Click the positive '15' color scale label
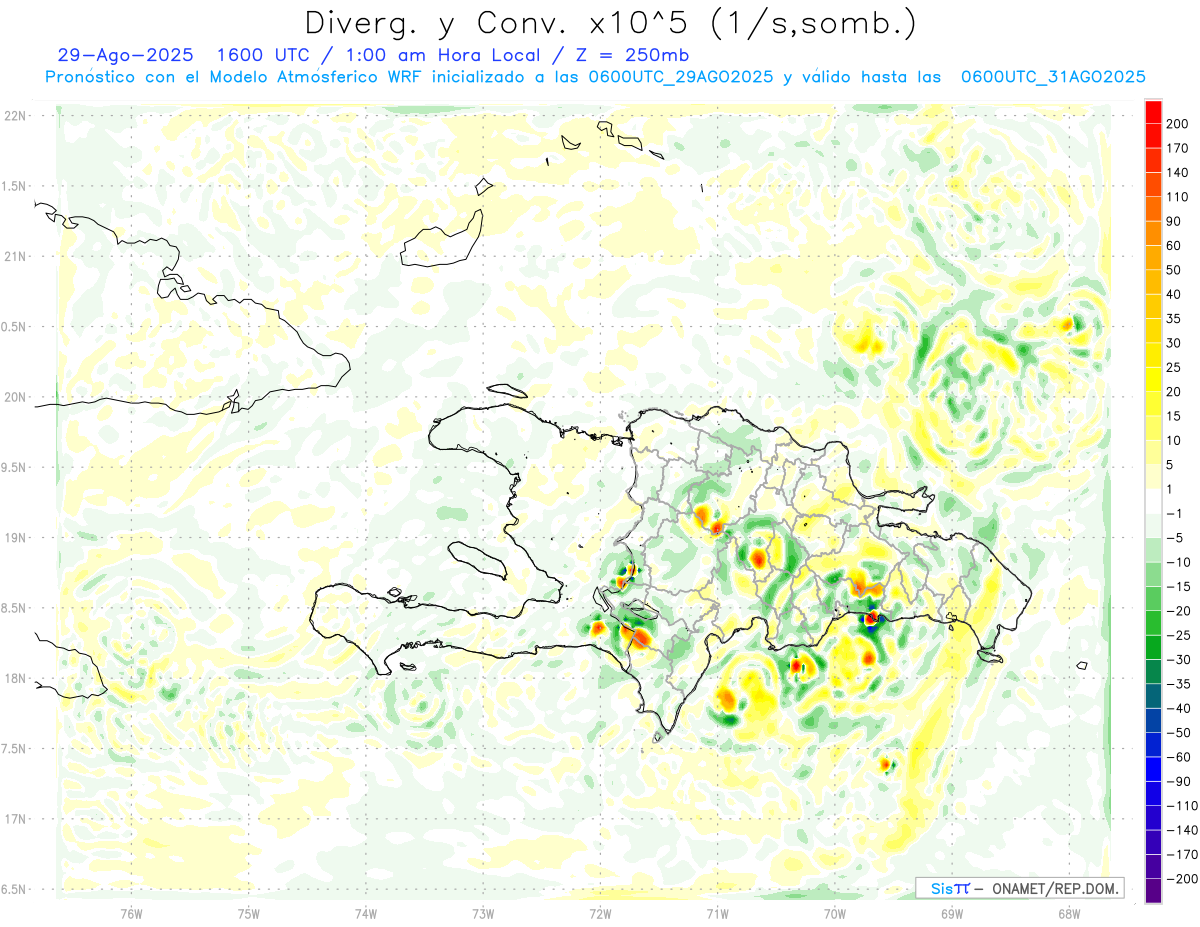 [1174, 416]
